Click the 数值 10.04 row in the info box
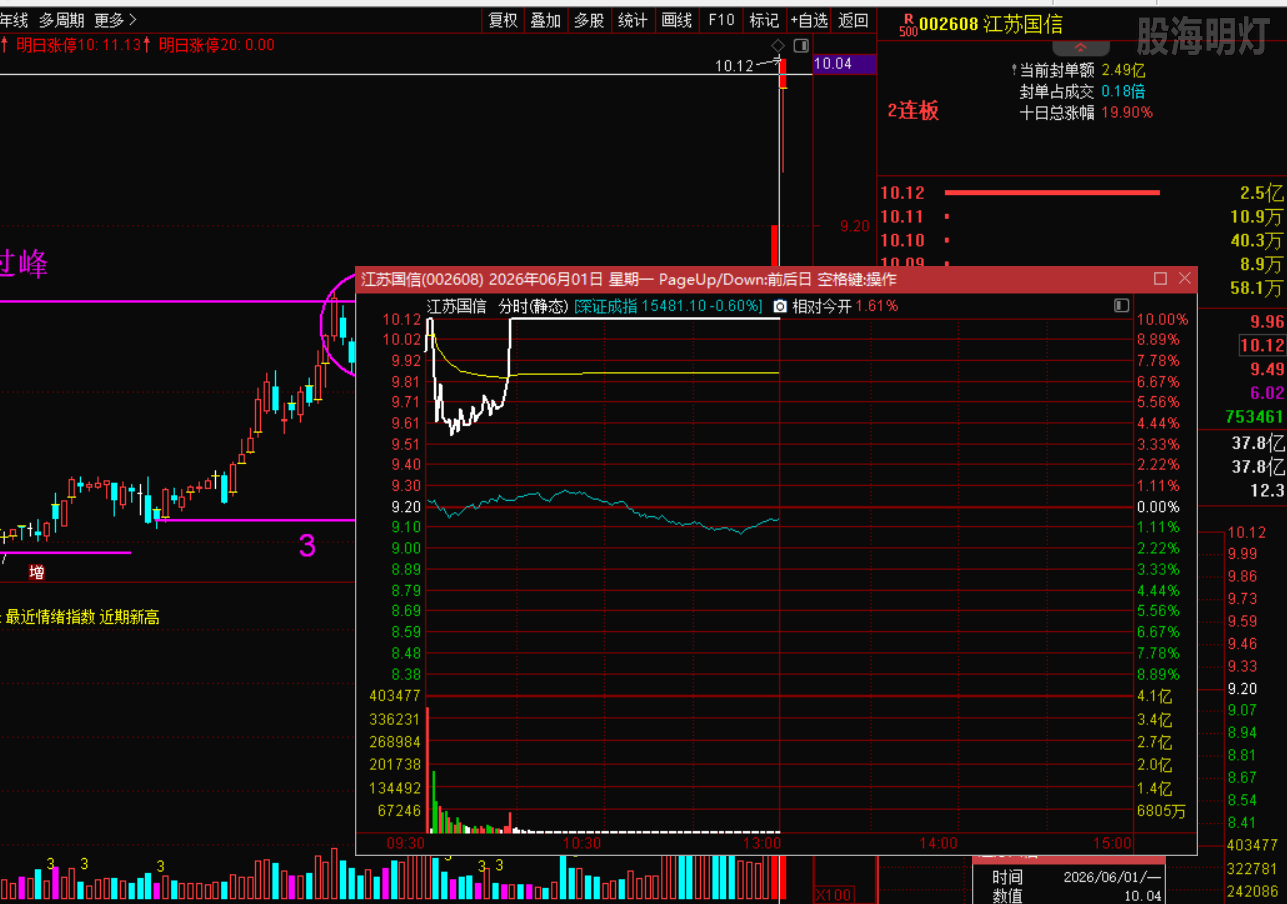Screen dimensions: 1287x904 pyautogui.click(x=1079, y=896)
